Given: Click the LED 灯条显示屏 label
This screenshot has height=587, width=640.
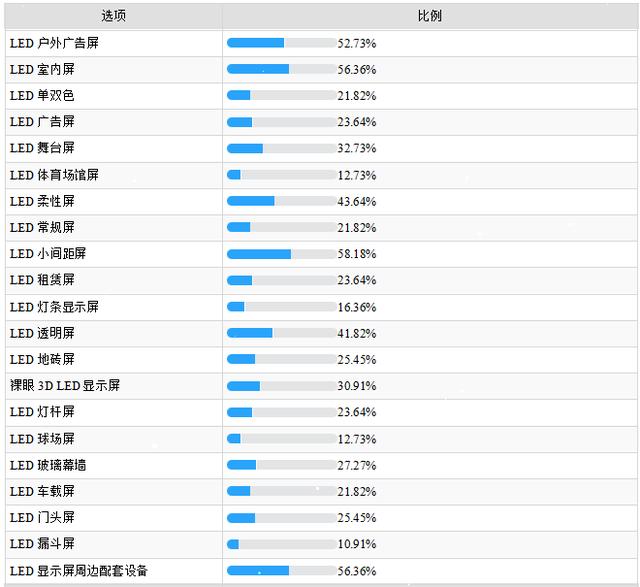Looking at the screenshot, I should pyautogui.click(x=54, y=306).
